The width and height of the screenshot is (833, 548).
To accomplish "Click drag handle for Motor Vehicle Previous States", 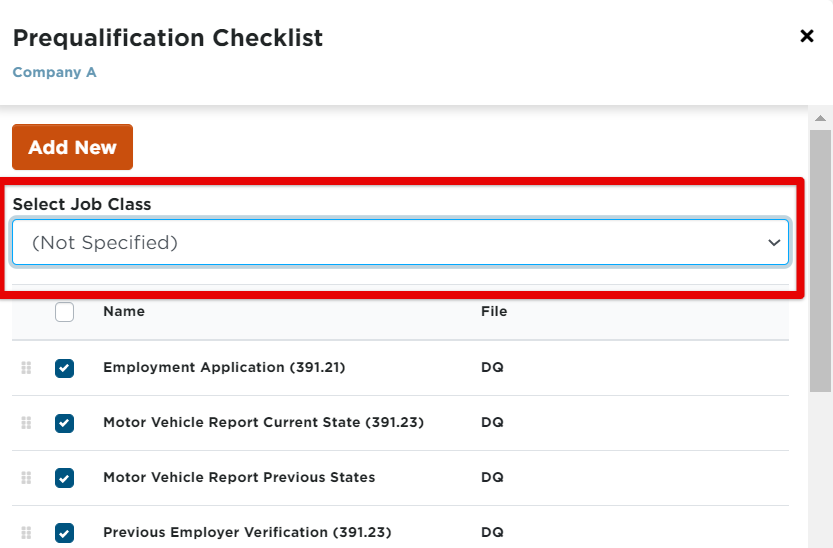I will pyautogui.click(x=27, y=478).
